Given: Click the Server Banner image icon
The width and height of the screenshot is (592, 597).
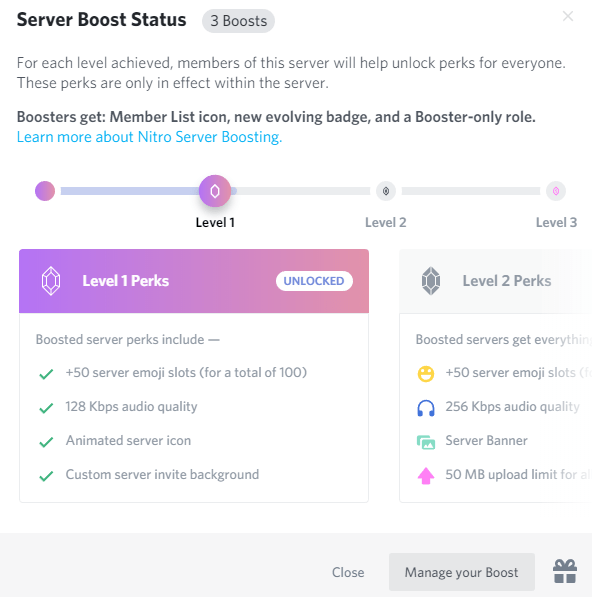Looking at the screenshot, I should tap(426, 442).
